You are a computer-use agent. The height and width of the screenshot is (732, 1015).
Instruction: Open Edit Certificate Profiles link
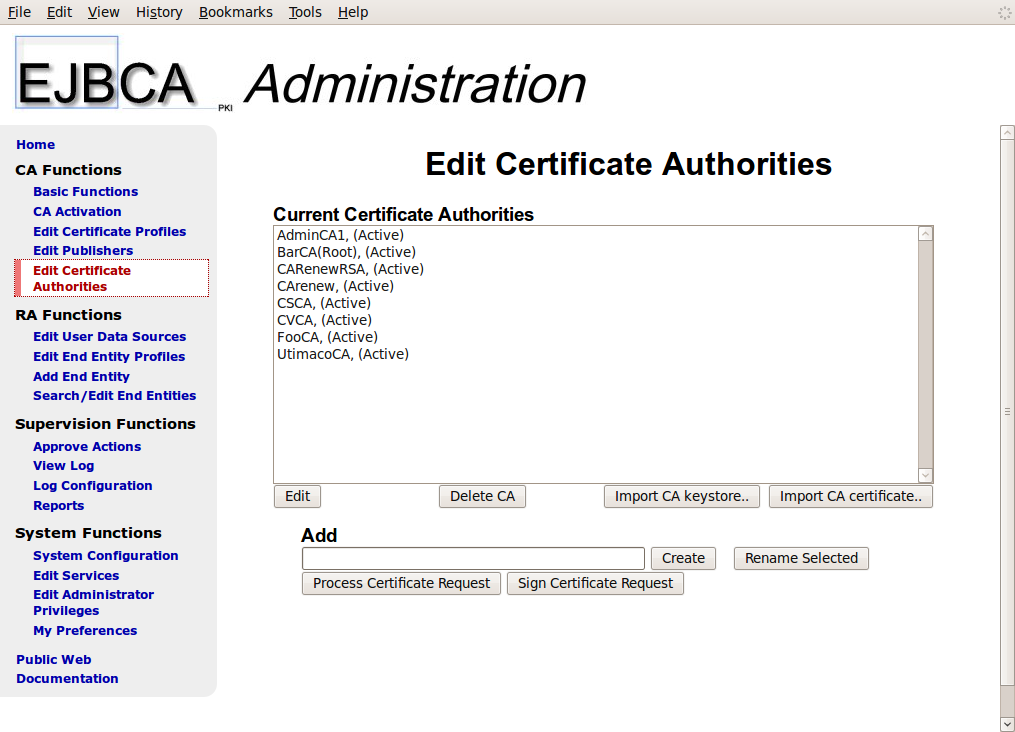(x=109, y=232)
